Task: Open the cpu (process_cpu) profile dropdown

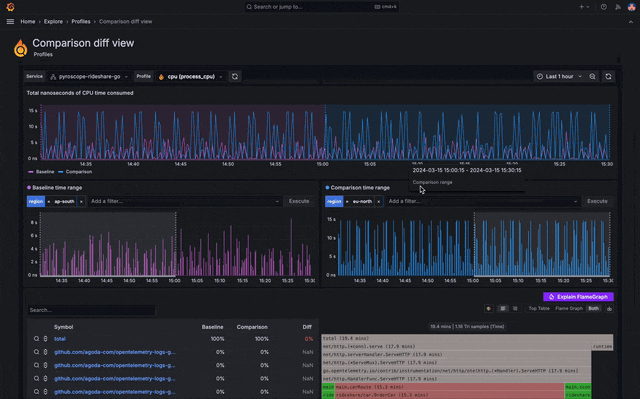Action: click(x=191, y=77)
